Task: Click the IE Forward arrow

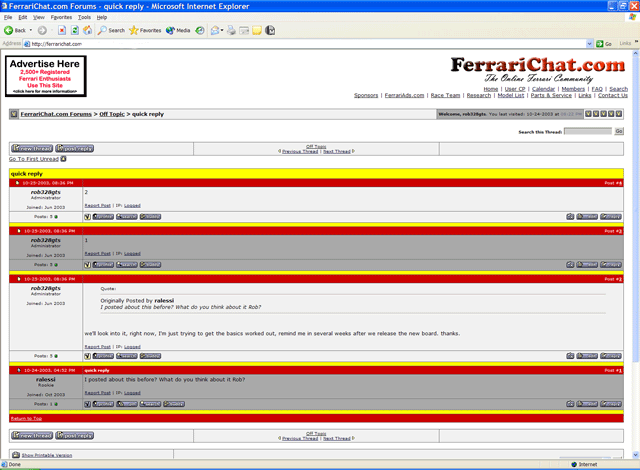Action: point(42,30)
